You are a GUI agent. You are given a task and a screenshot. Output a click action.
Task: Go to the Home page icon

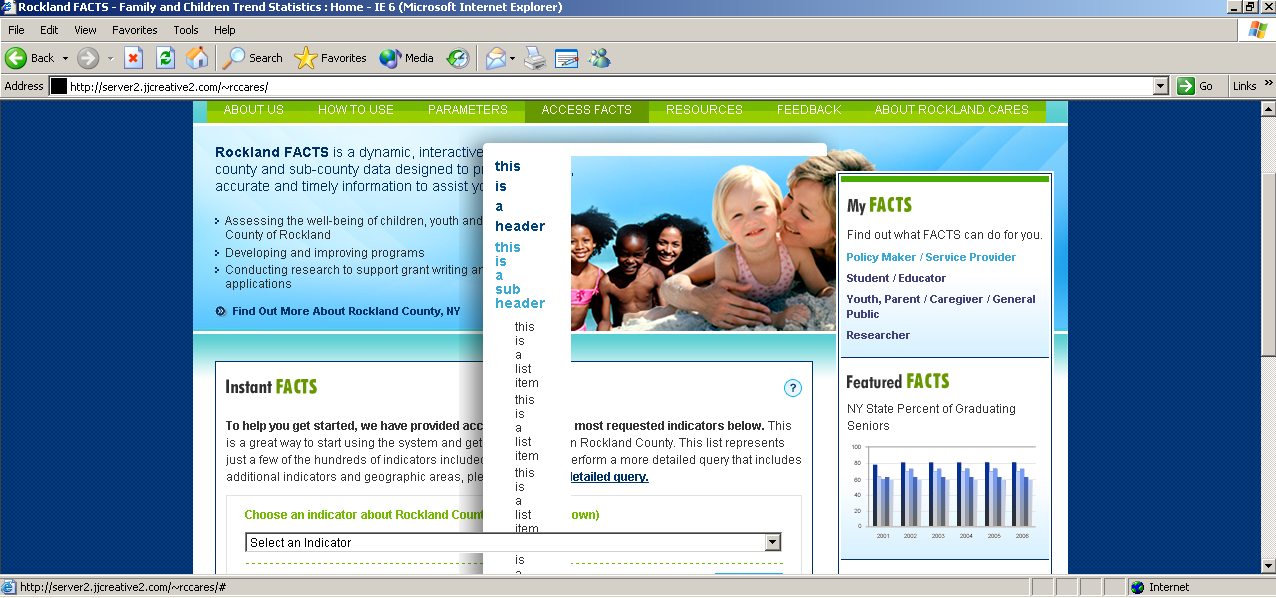[x=197, y=58]
